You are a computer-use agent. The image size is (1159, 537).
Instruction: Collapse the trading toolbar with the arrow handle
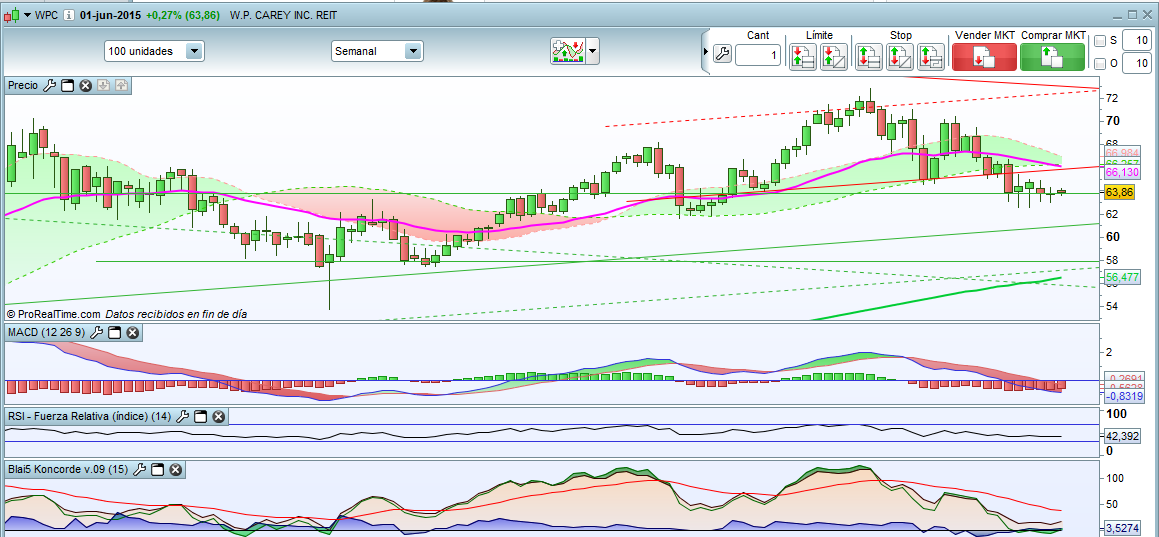click(x=705, y=52)
